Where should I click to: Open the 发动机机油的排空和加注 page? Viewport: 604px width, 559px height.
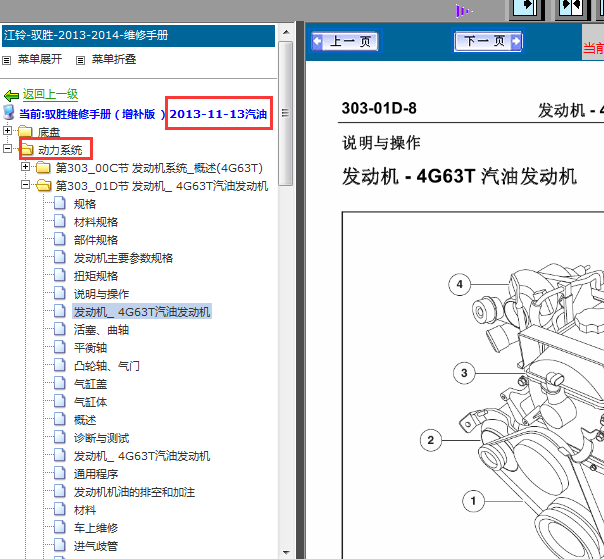coord(134,492)
